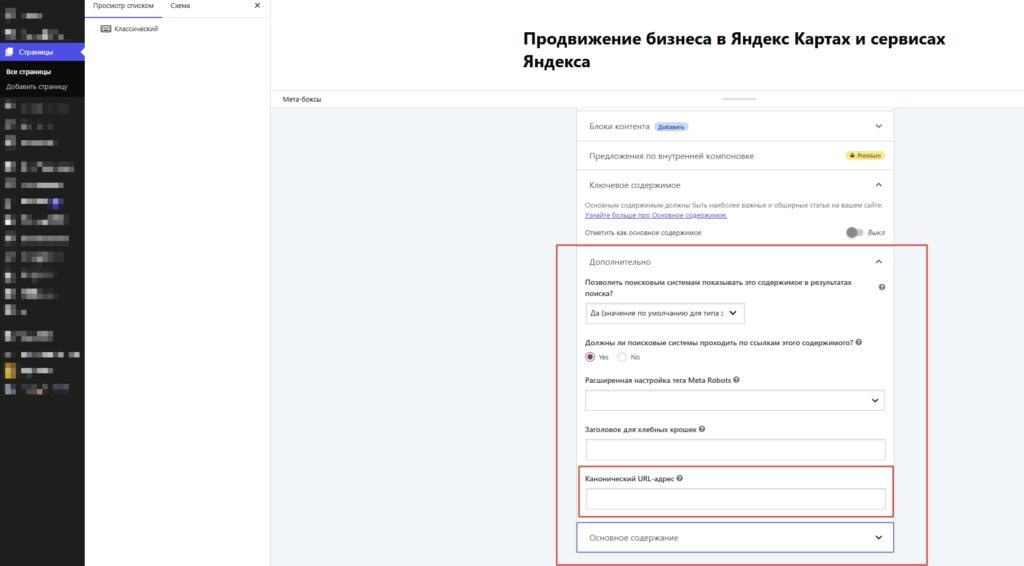Focus the breadcrumbs title input field
1024x566 pixels.
[x=735, y=449]
